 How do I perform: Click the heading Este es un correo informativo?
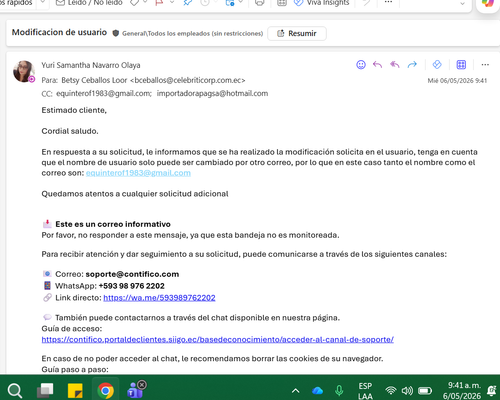113,224
